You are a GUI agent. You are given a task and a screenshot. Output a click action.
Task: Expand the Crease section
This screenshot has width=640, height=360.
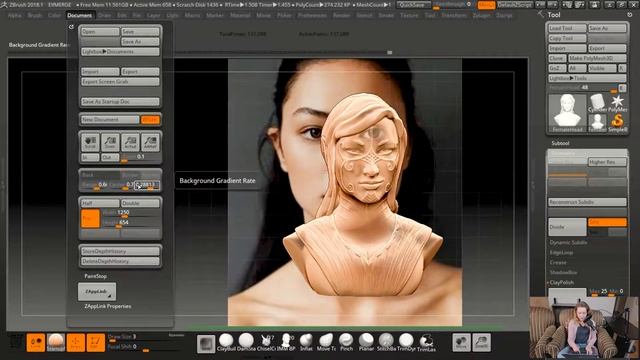pyautogui.click(x=558, y=262)
